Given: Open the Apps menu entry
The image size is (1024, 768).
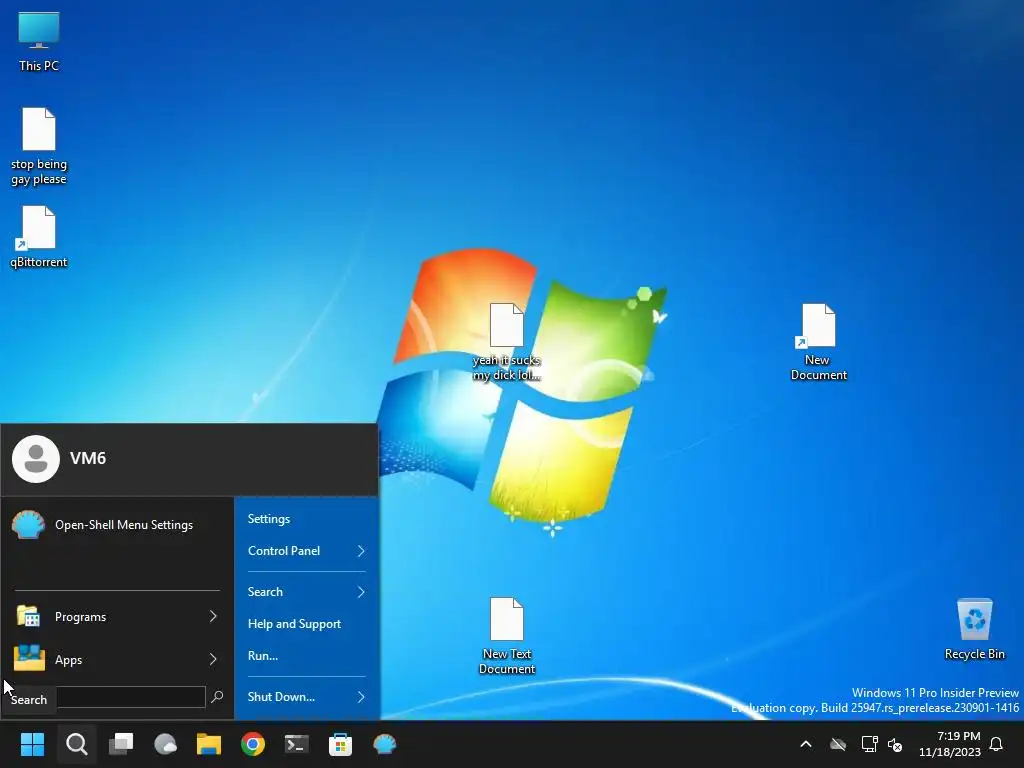Looking at the screenshot, I should point(117,660).
